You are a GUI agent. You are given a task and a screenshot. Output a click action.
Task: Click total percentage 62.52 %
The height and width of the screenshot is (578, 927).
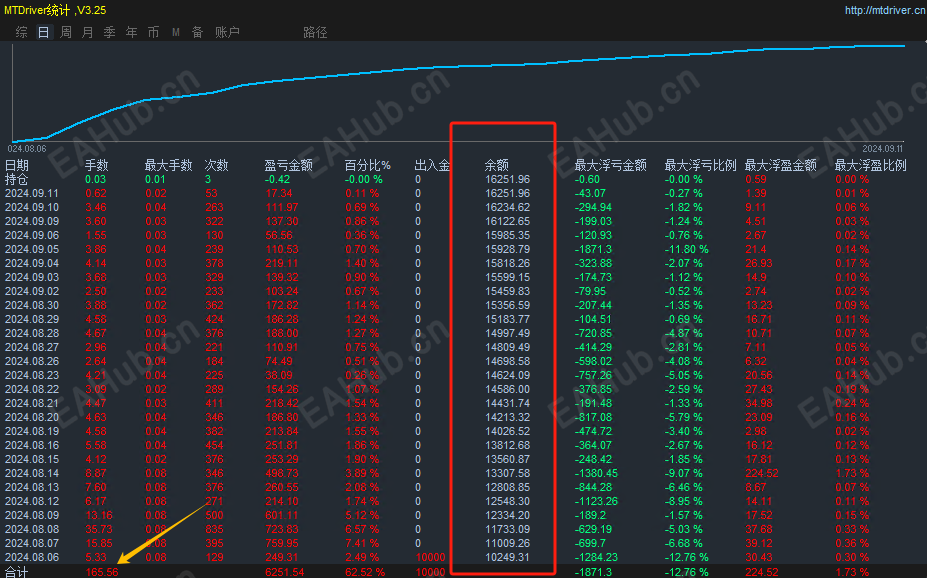click(x=365, y=572)
